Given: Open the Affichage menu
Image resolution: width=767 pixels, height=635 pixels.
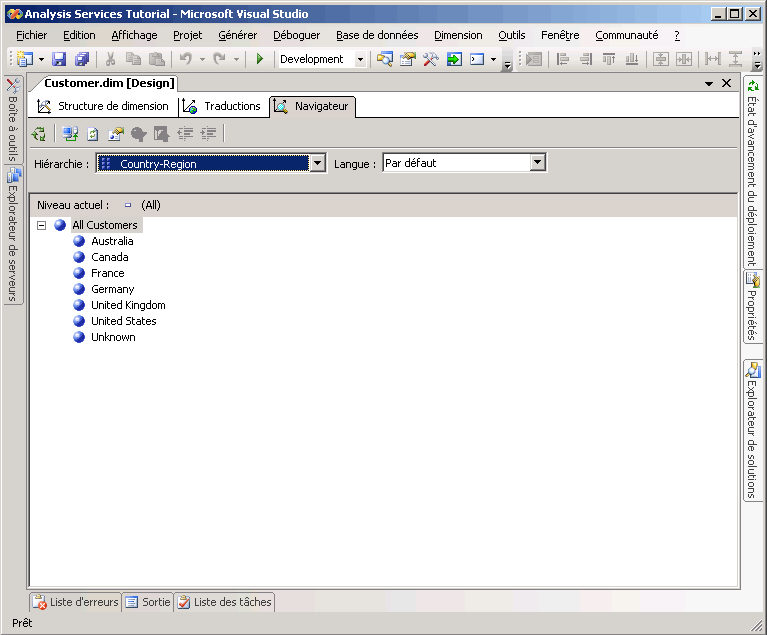Looking at the screenshot, I should 135,35.
